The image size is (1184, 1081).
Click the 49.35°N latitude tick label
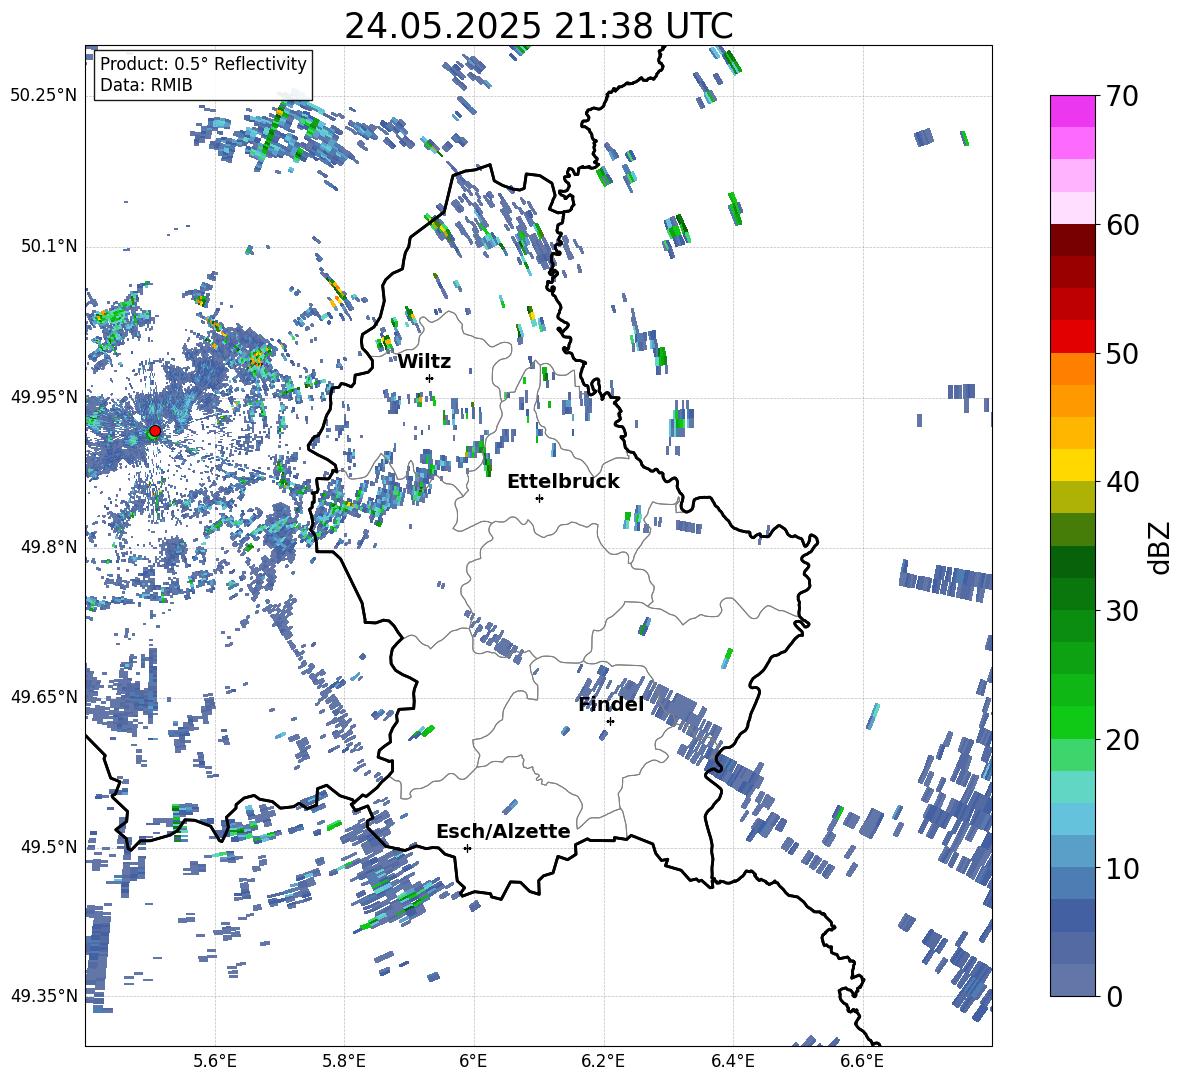coord(43,996)
